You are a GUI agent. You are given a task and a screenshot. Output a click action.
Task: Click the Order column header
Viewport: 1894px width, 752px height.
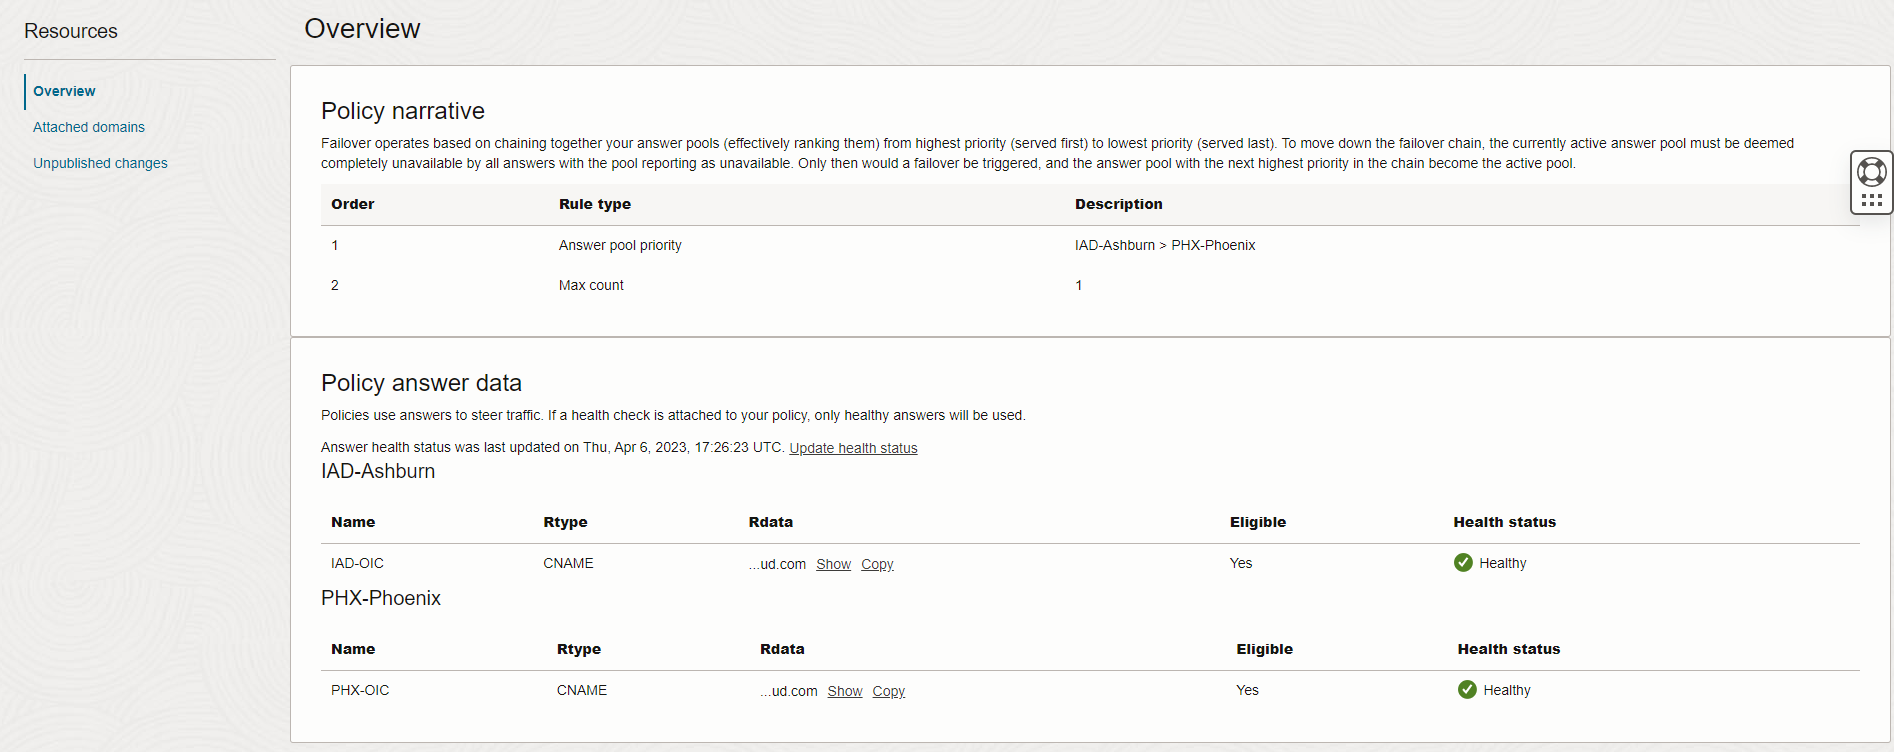[x=353, y=204]
